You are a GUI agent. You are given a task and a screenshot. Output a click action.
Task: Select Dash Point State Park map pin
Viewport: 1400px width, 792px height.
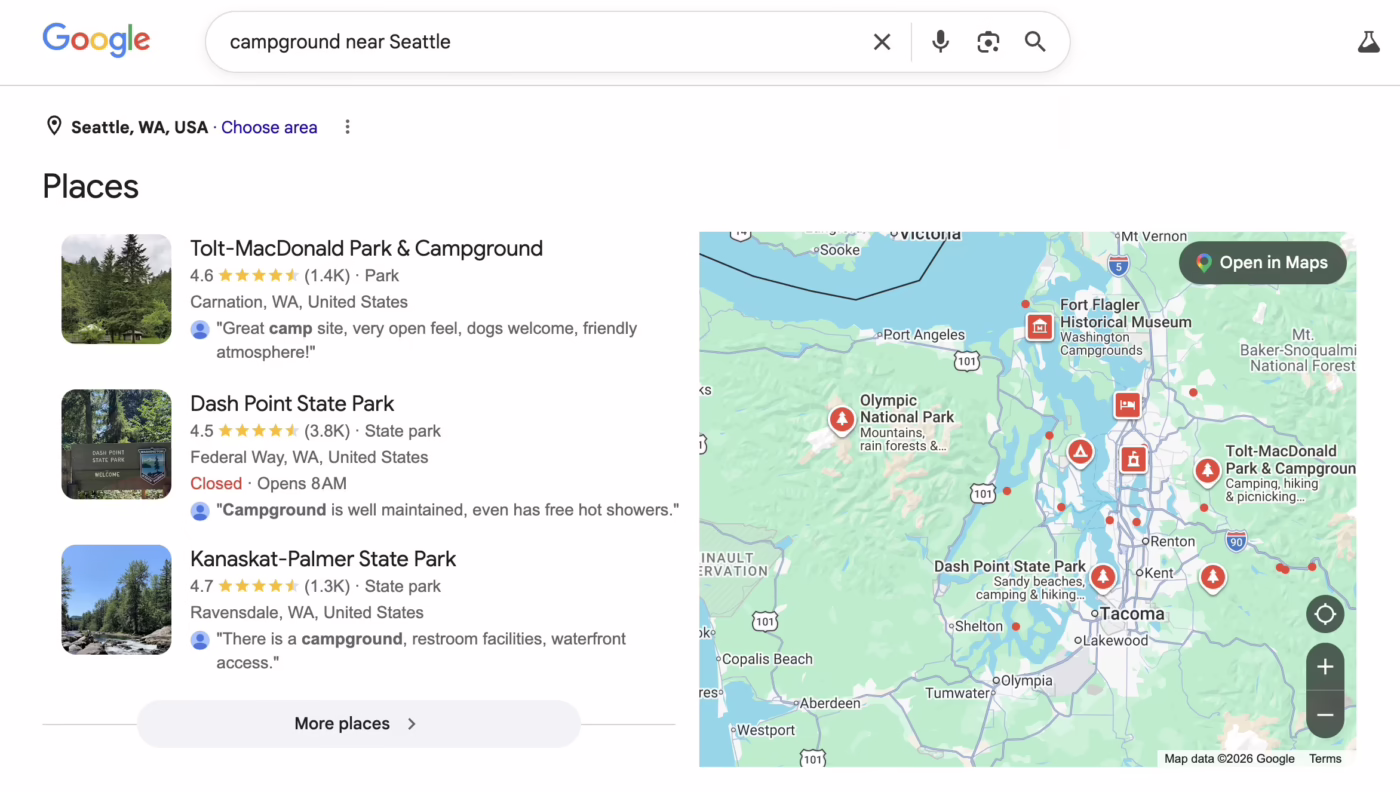click(x=1103, y=577)
